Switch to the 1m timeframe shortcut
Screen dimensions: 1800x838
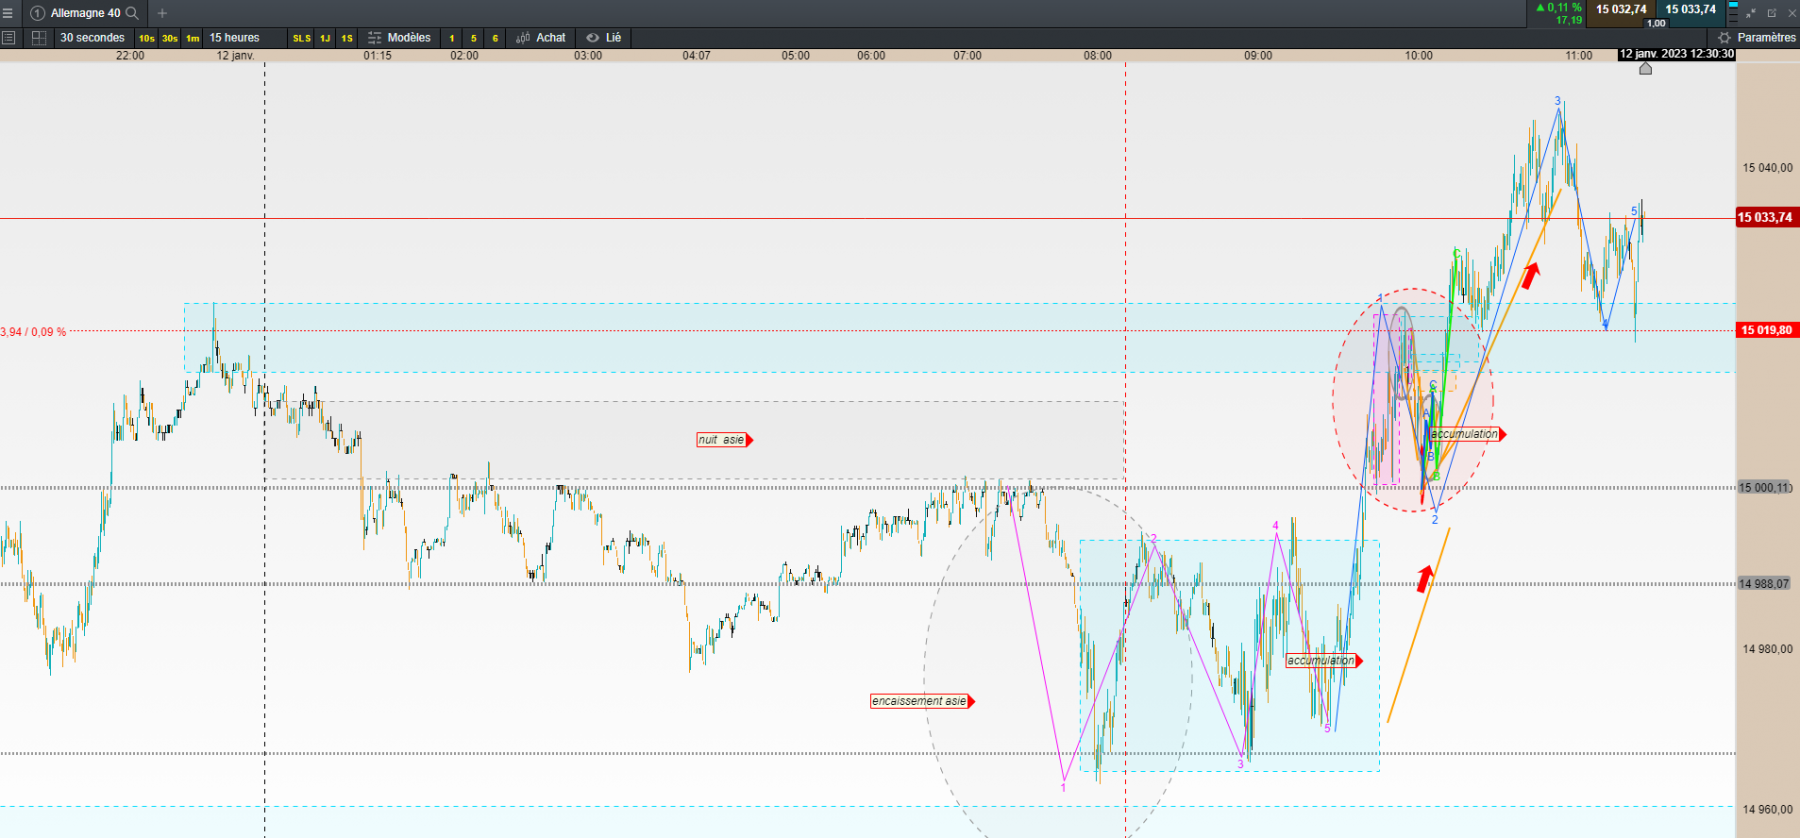193,38
